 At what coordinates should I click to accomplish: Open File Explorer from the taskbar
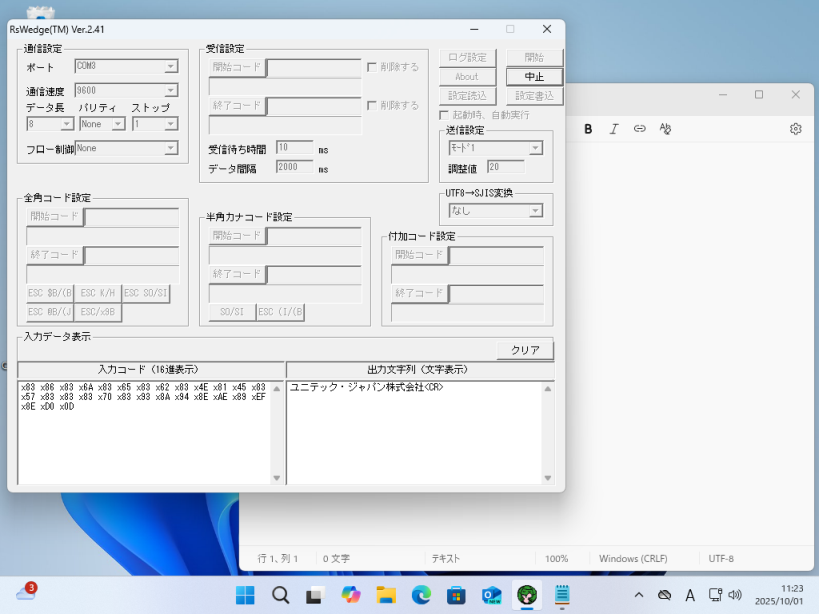(x=386, y=595)
